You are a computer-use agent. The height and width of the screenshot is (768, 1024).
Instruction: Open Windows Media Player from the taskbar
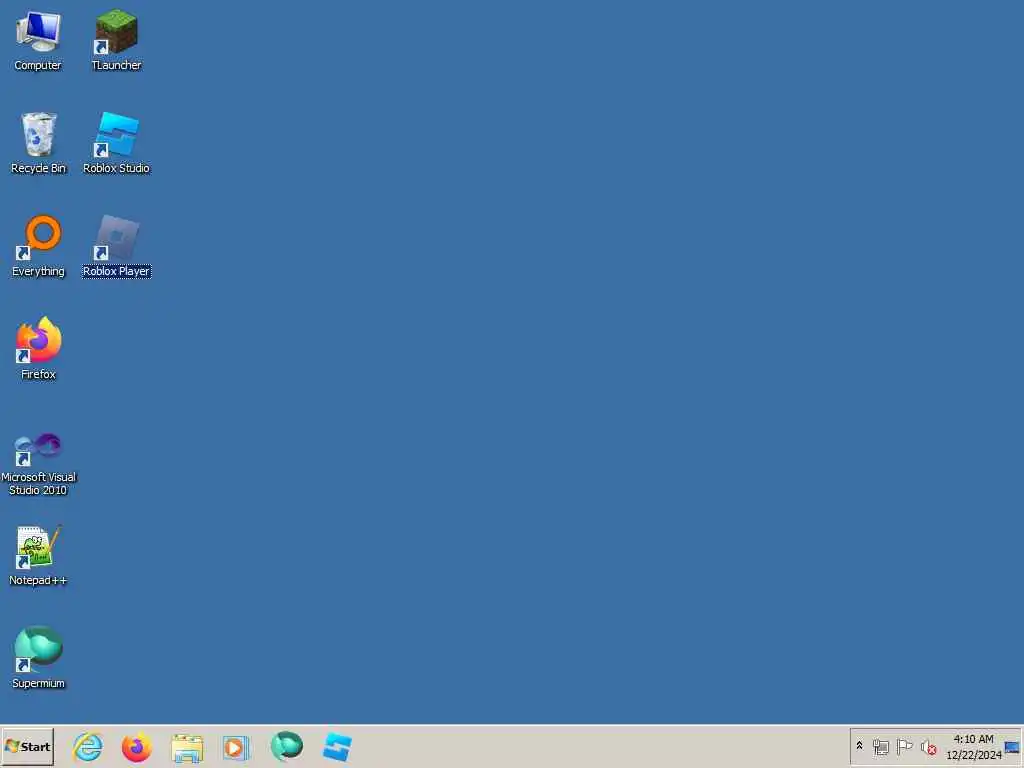236,747
